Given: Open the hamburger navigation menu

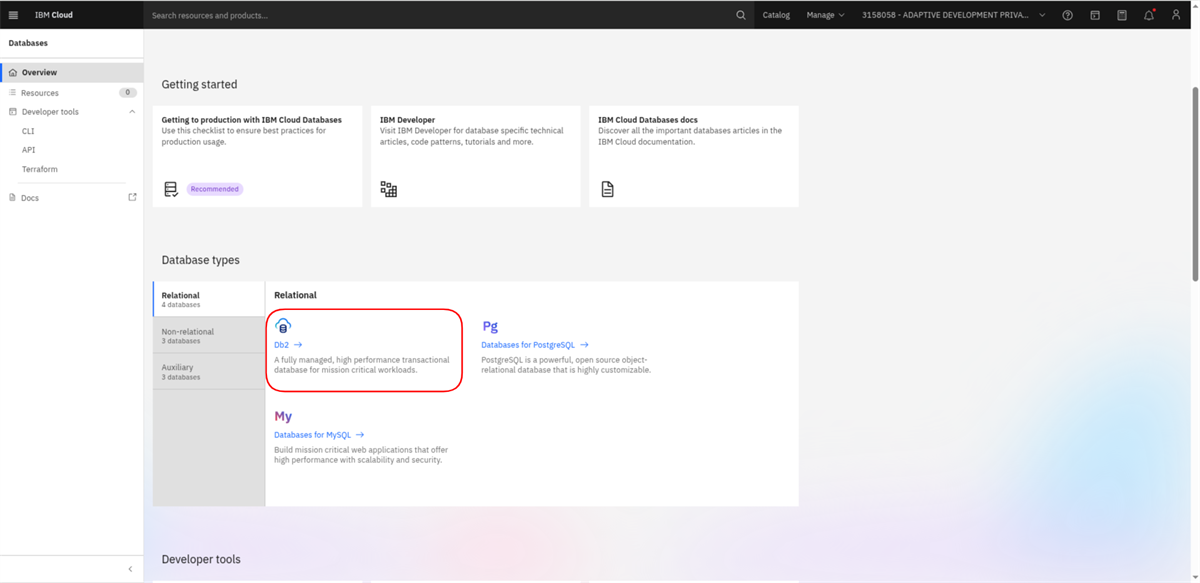Looking at the screenshot, I should (x=13, y=15).
